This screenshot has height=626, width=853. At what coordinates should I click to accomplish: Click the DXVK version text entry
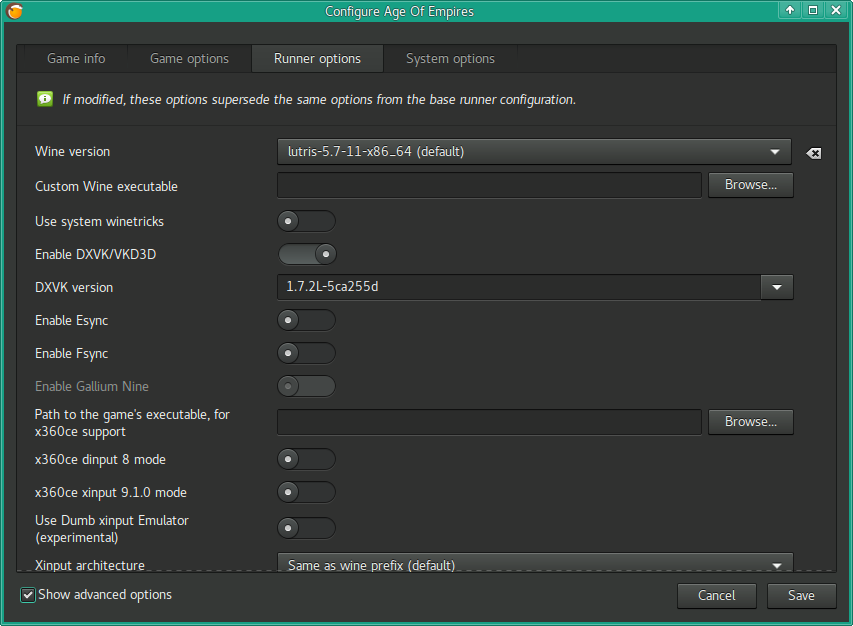519,287
